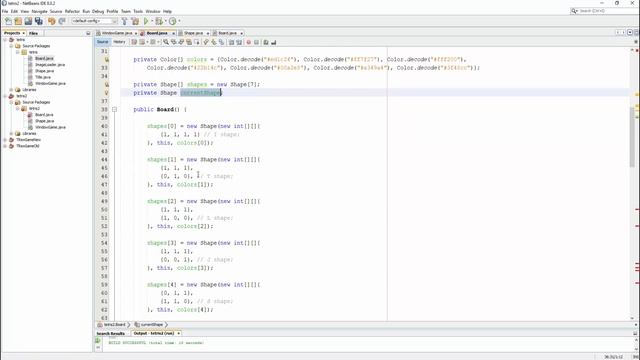This screenshot has width=640, height=360.
Task: Select Title.java in tetris package
Action: (42, 77)
